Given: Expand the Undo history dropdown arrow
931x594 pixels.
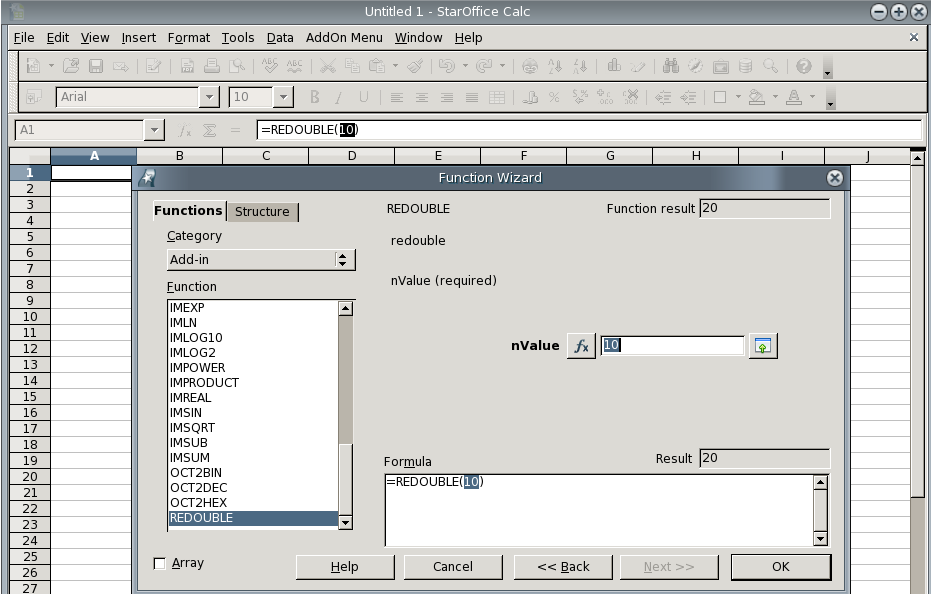Looking at the screenshot, I should point(465,66).
